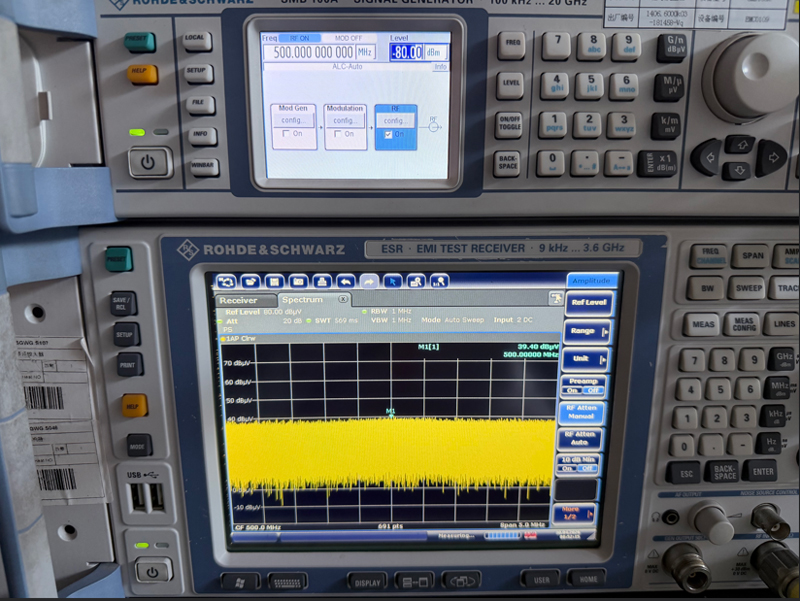Select RF Atten Auto softkey
Viewport: 800px width, 601px height.
point(579,438)
